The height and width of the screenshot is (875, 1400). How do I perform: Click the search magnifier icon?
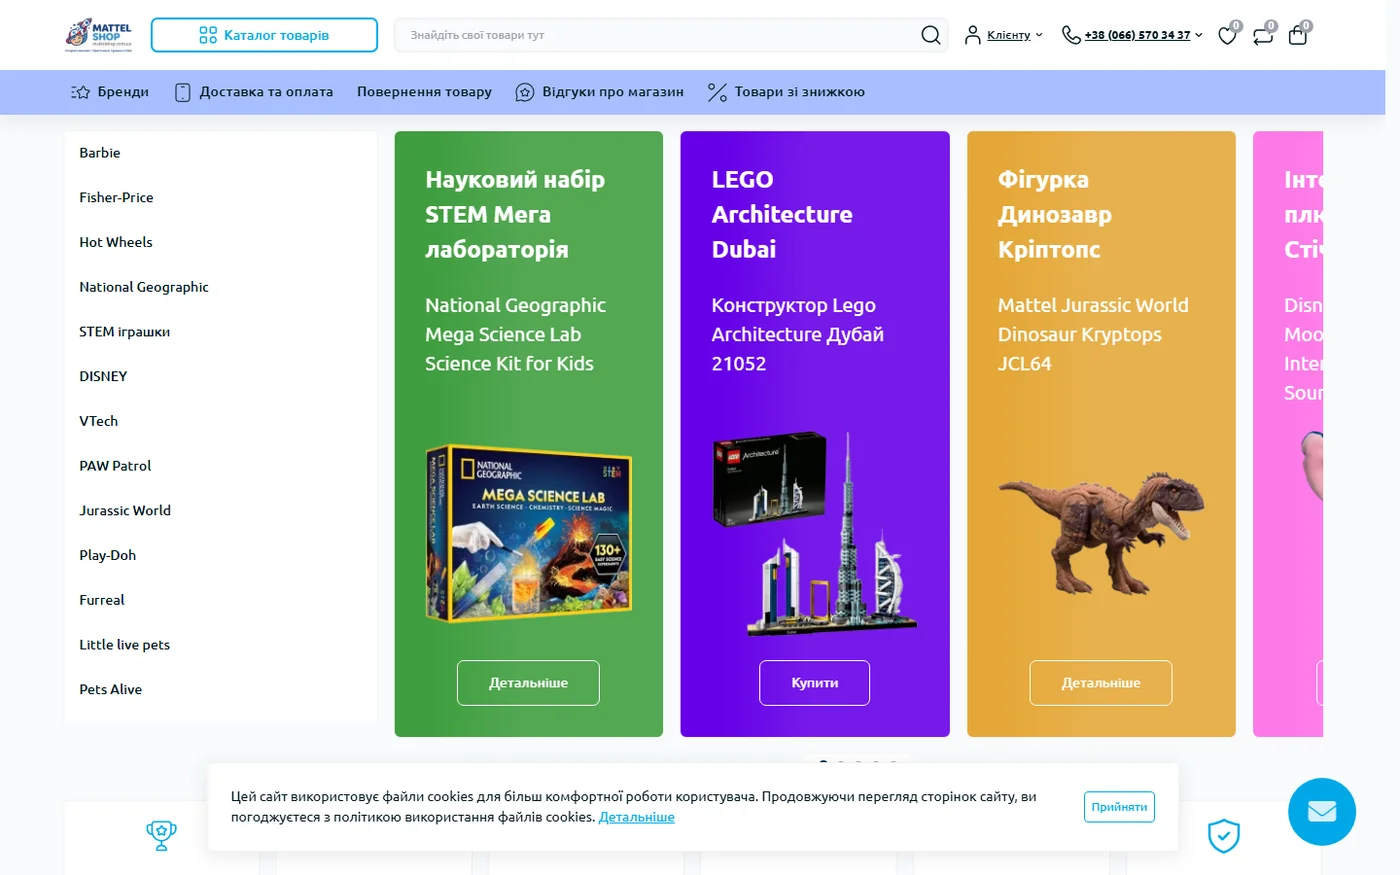(930, 35)
